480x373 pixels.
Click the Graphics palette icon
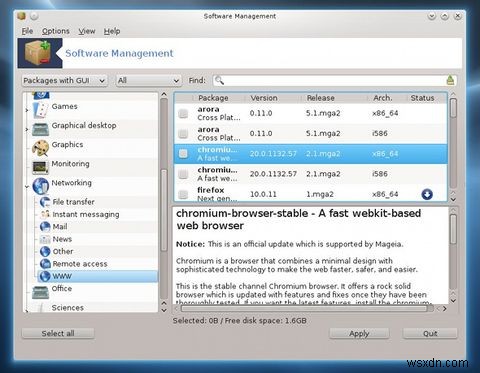(x=40, y=148)
